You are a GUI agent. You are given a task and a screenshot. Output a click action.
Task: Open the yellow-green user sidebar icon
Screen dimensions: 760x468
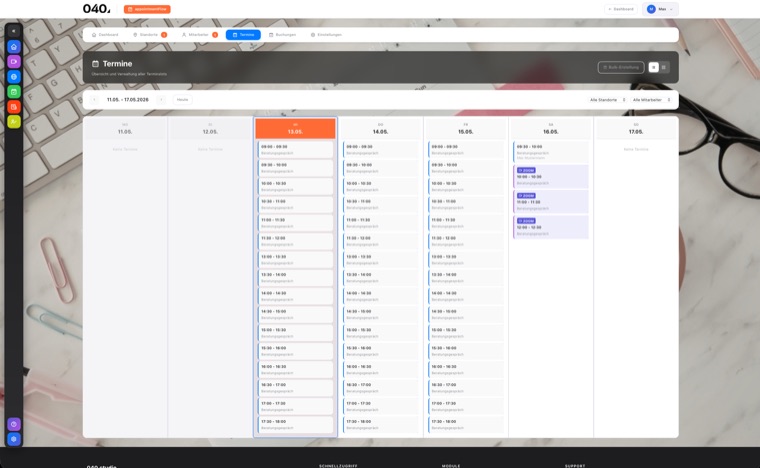click(x=14, y=122)
